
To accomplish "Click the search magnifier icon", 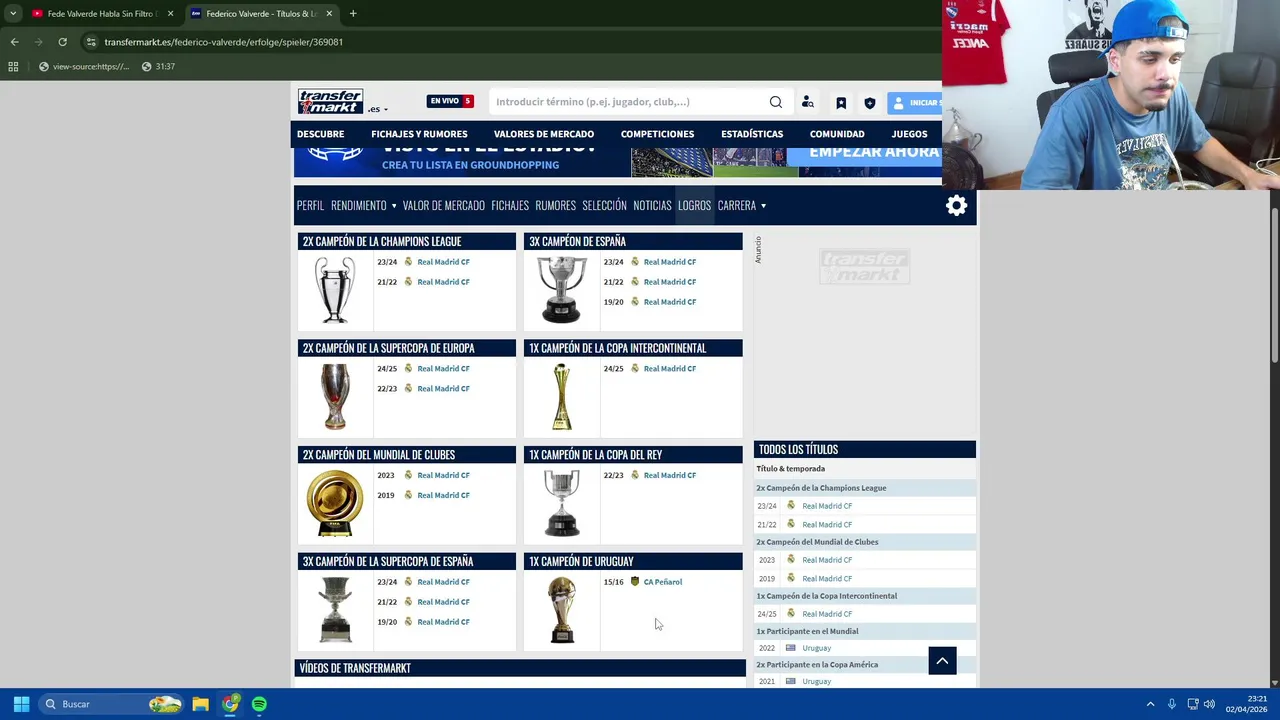I will pyautogui.click(x=776, y=102).
